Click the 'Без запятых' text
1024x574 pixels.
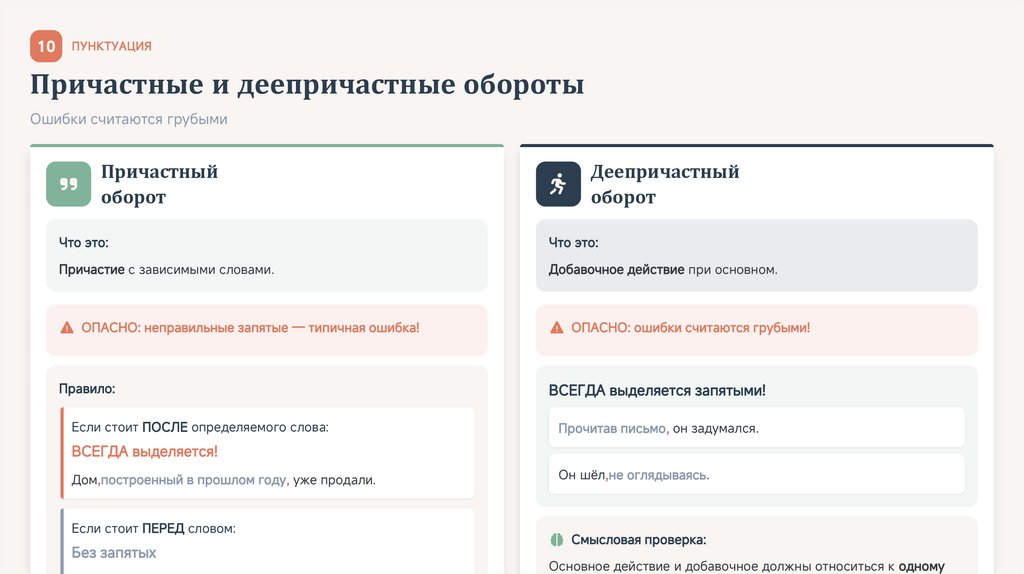[x=114, y=553]
